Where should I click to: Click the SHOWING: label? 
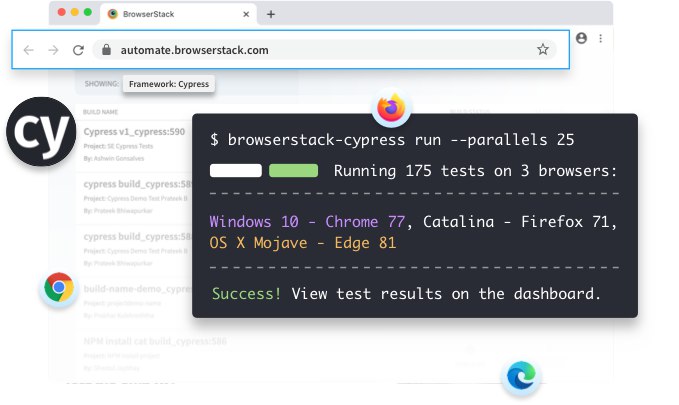[101, 84]
